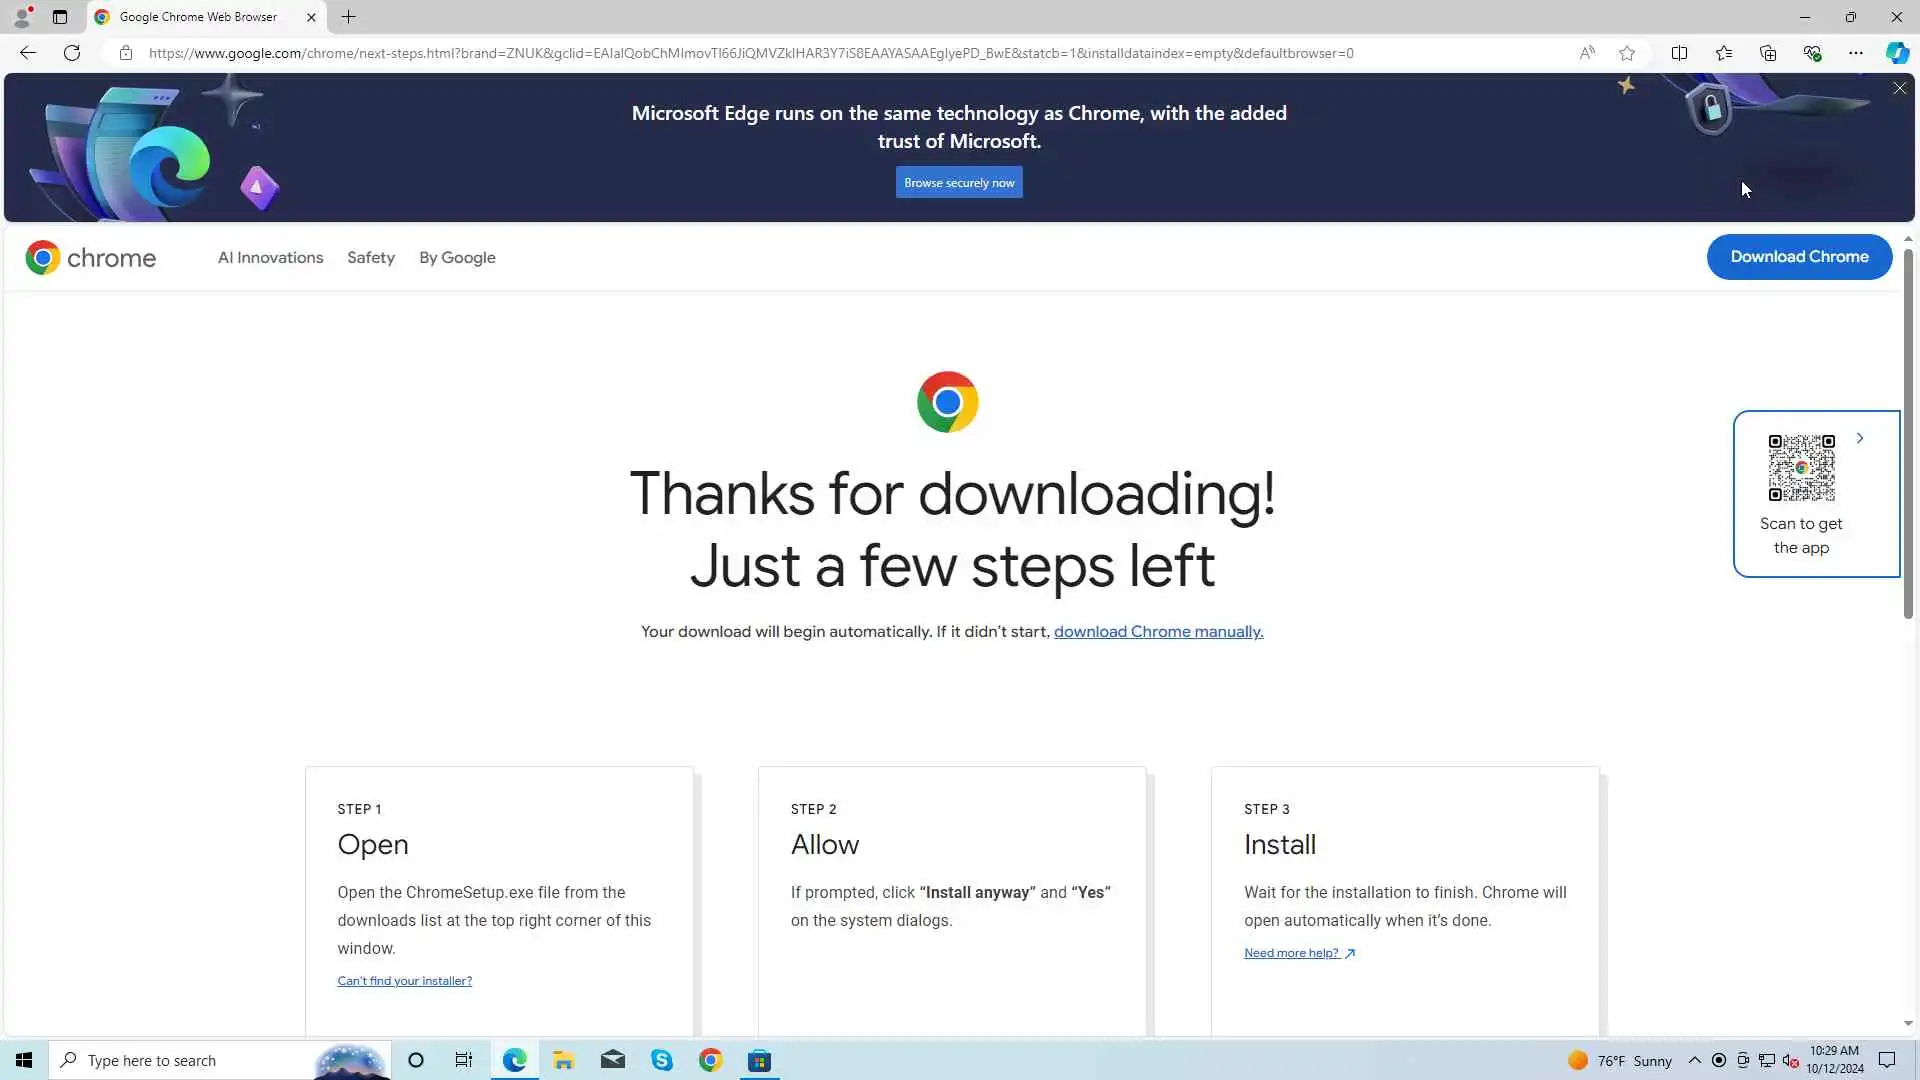Open Collections icon in toolbar
The height and width of the screenshot is (1080, 1920).
tap(1767, 53)
